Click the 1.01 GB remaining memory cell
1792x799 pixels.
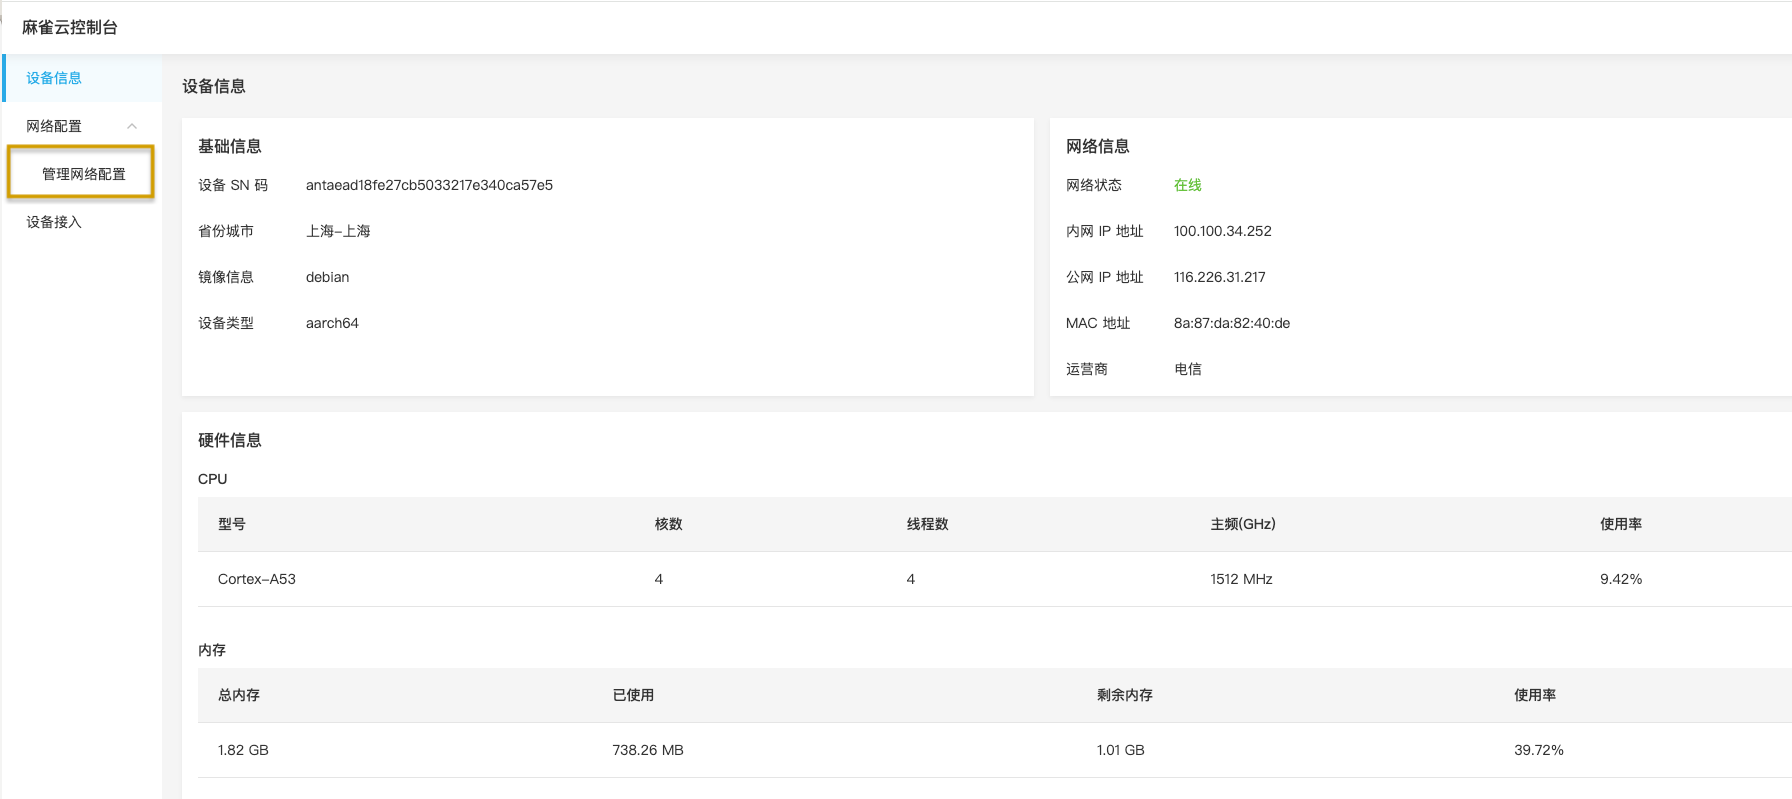(1121, 750)
